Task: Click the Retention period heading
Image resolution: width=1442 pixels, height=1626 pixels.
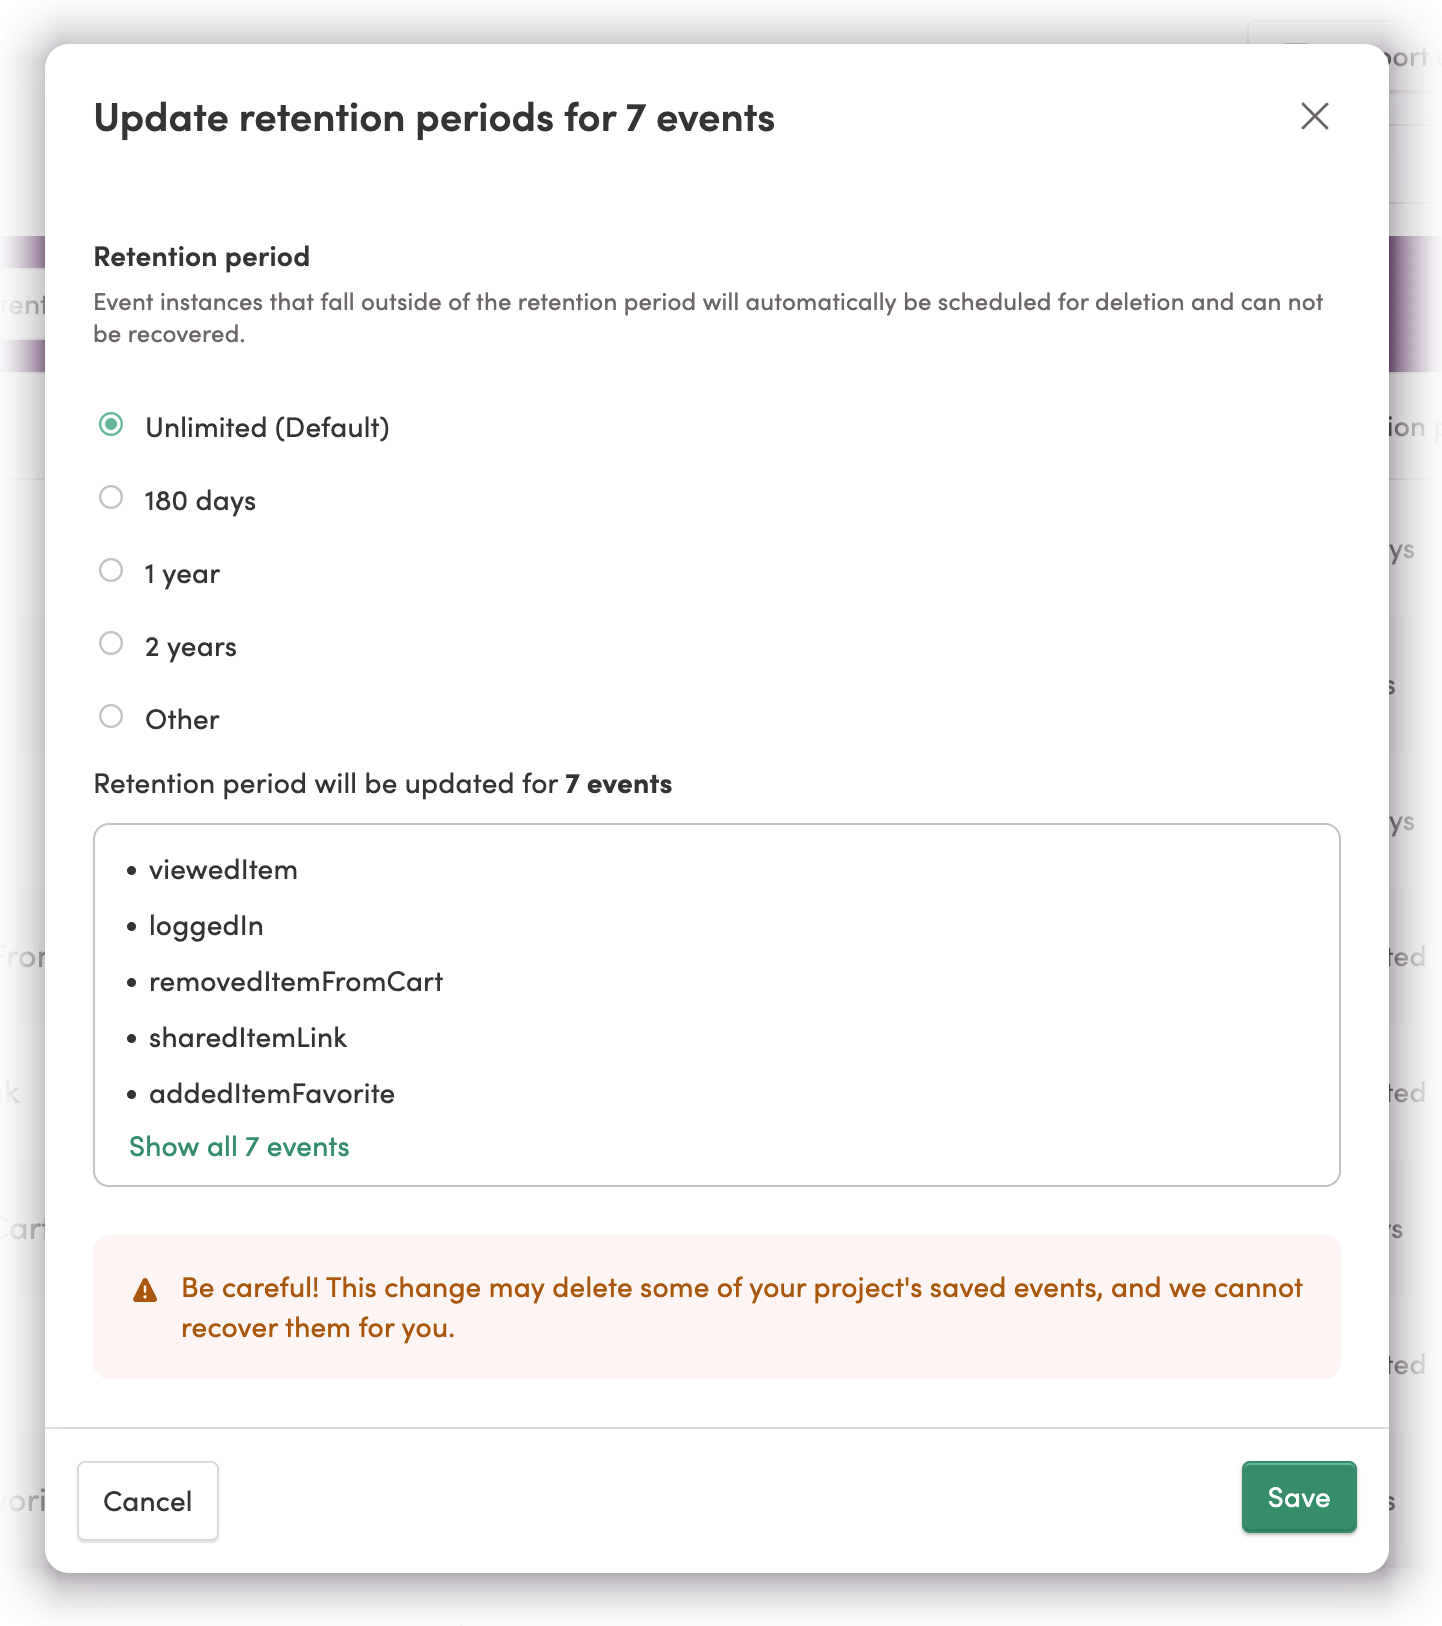Action: (x=201, y=256)
